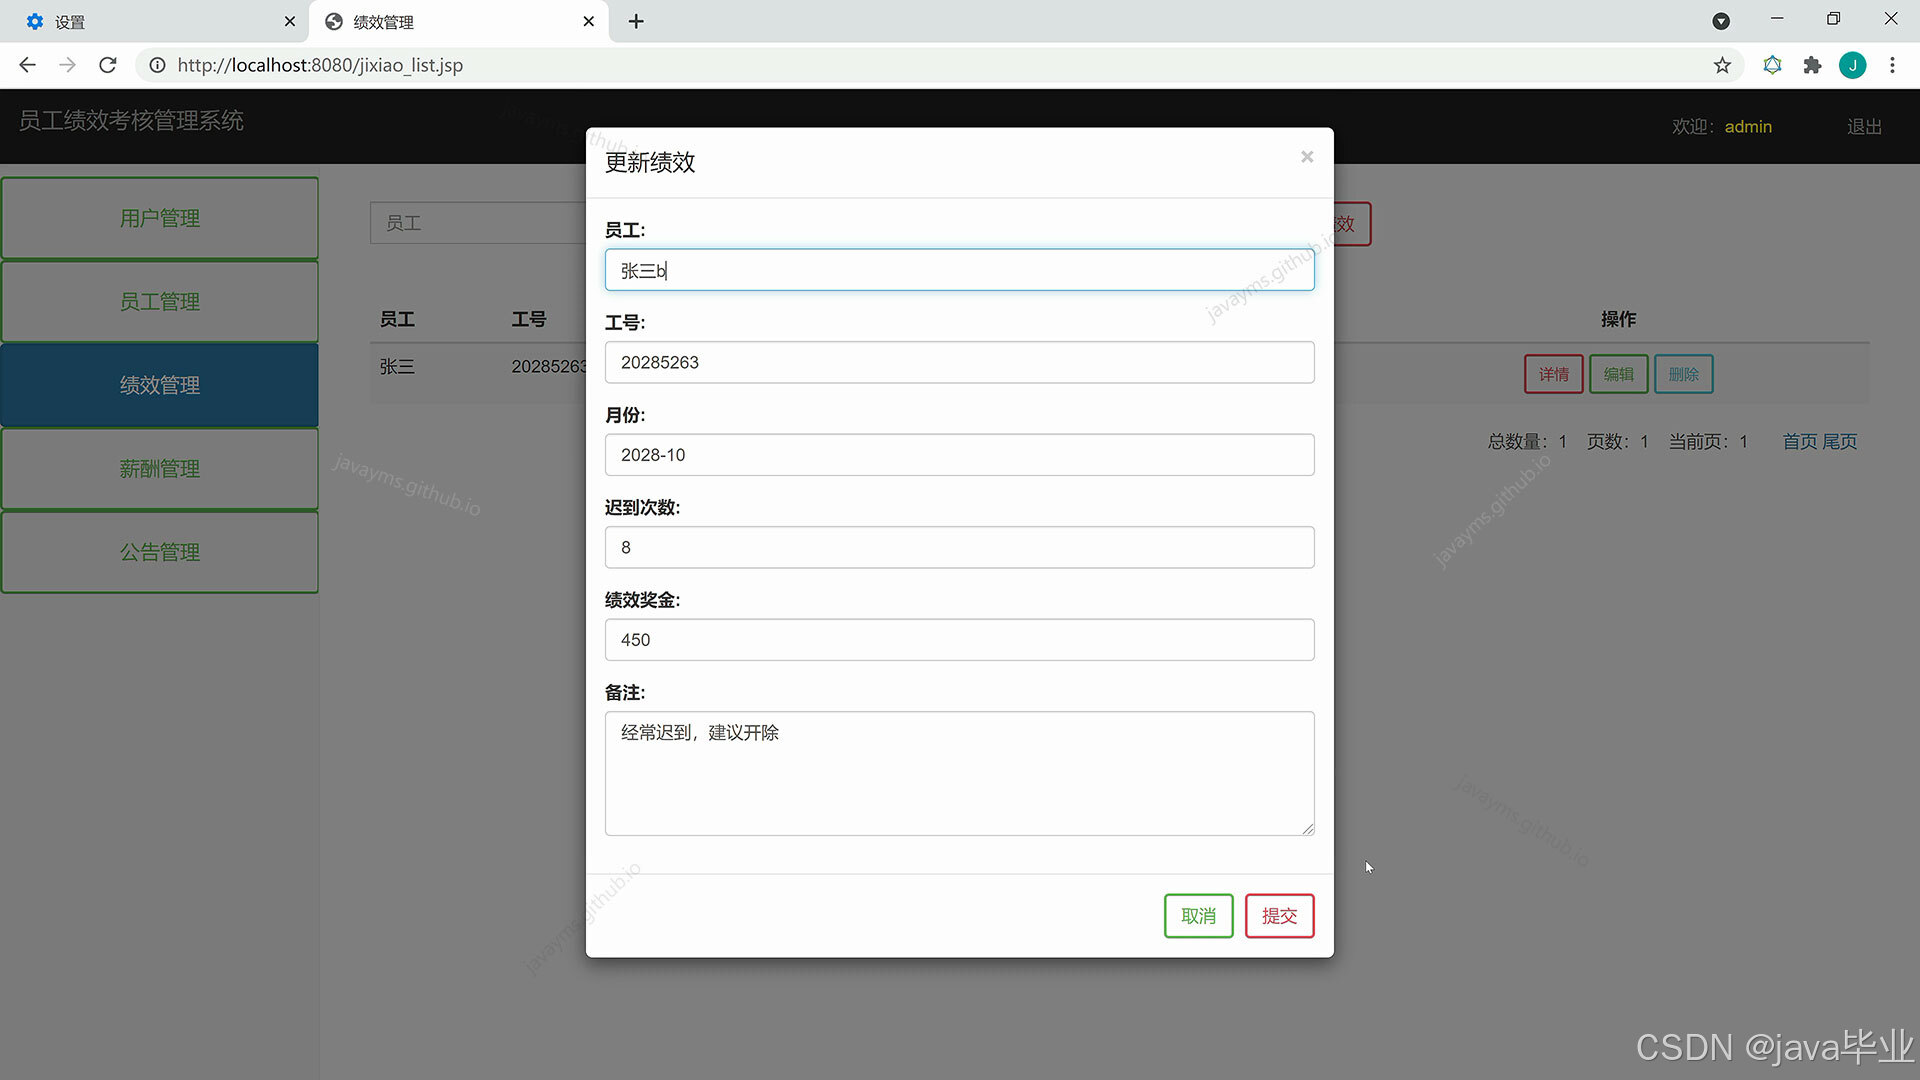
Task: Bookmark this page with the star icon
Action: pyautogui.click(x=1722, y=65)
